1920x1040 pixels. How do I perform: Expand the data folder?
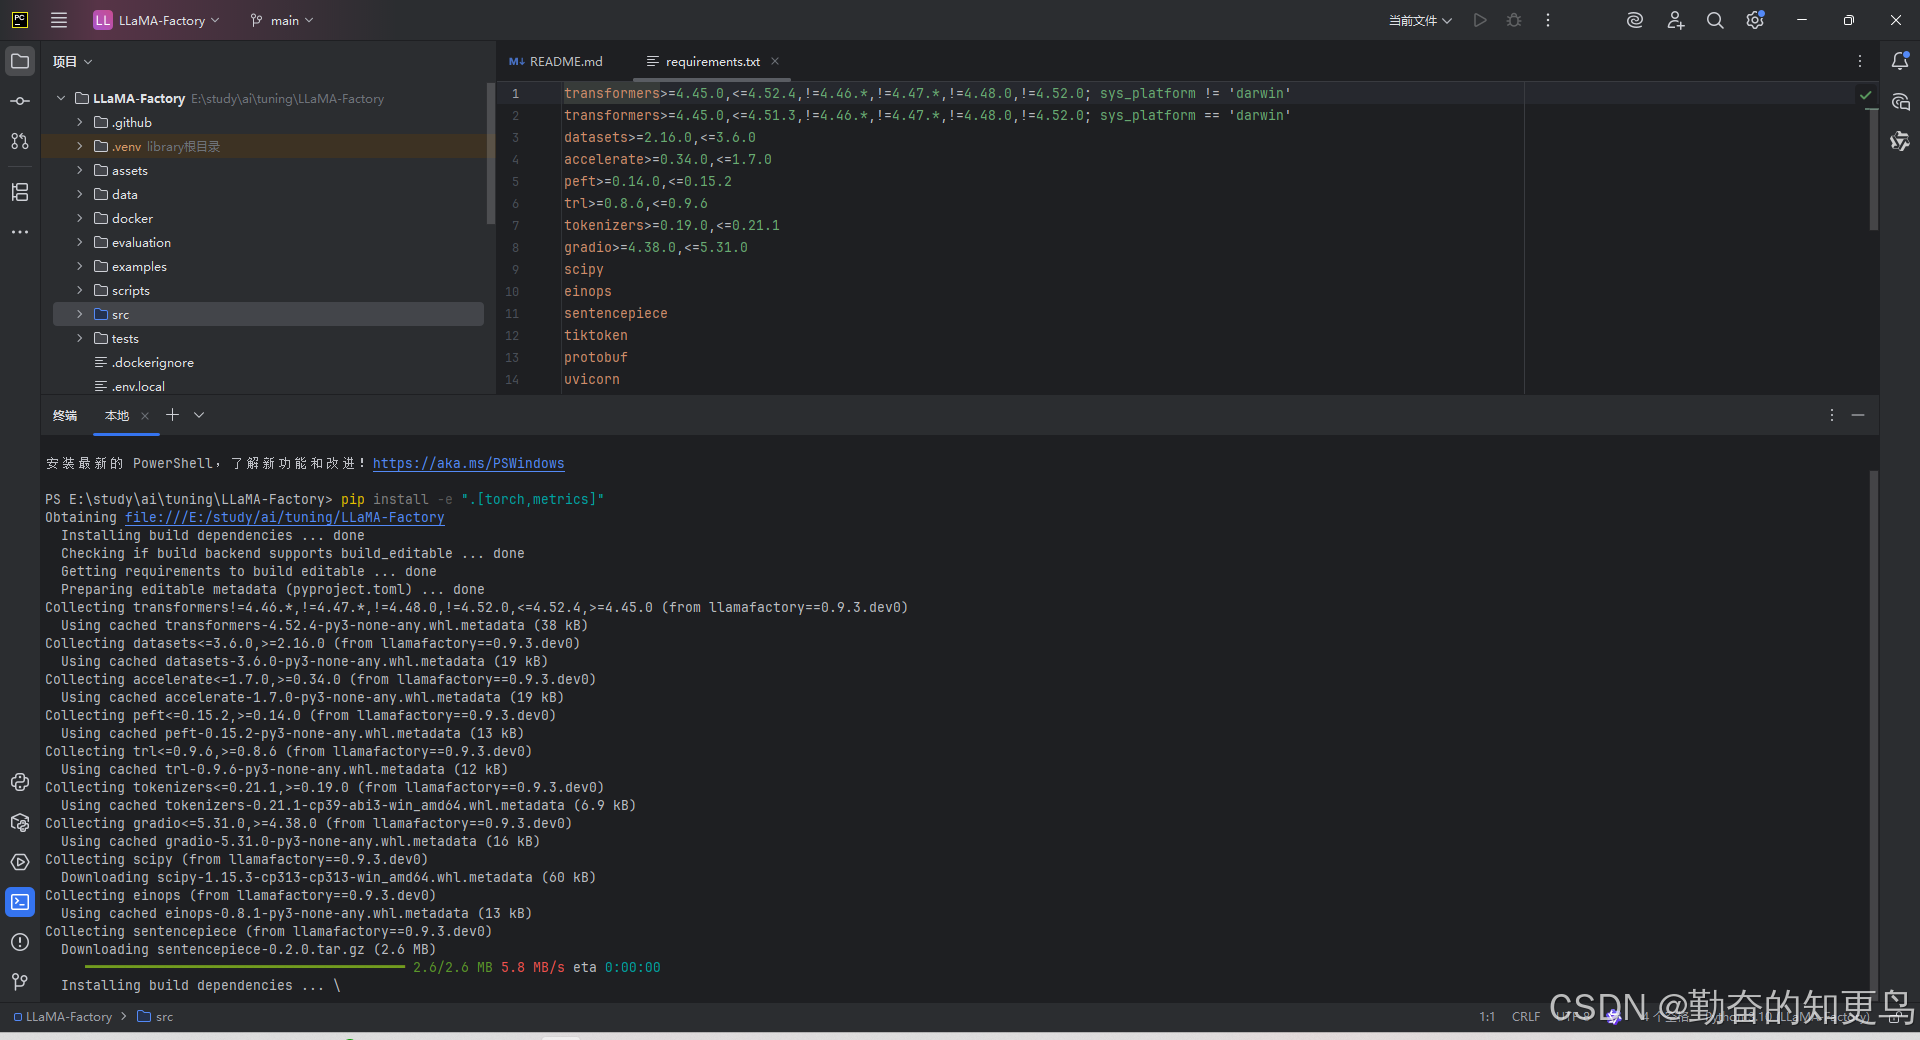click(x=80, y=194)
